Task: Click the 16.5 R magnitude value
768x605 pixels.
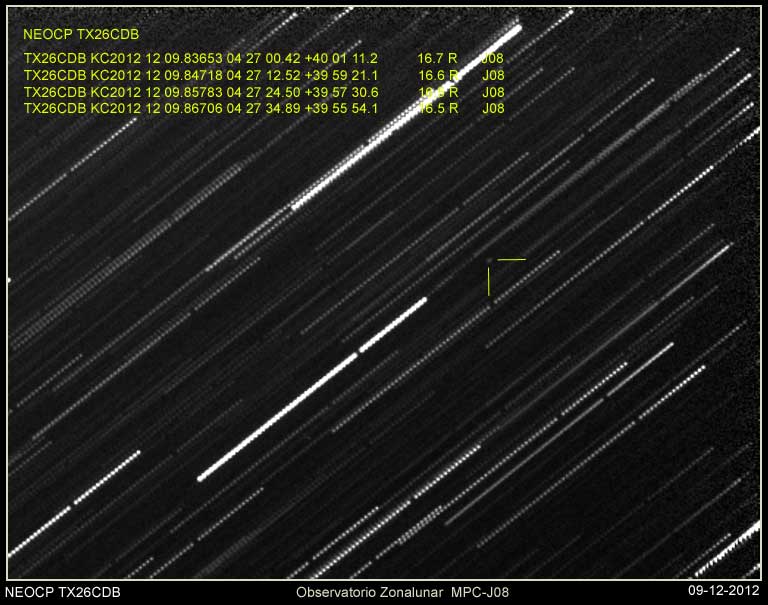Action: point(437,107)
